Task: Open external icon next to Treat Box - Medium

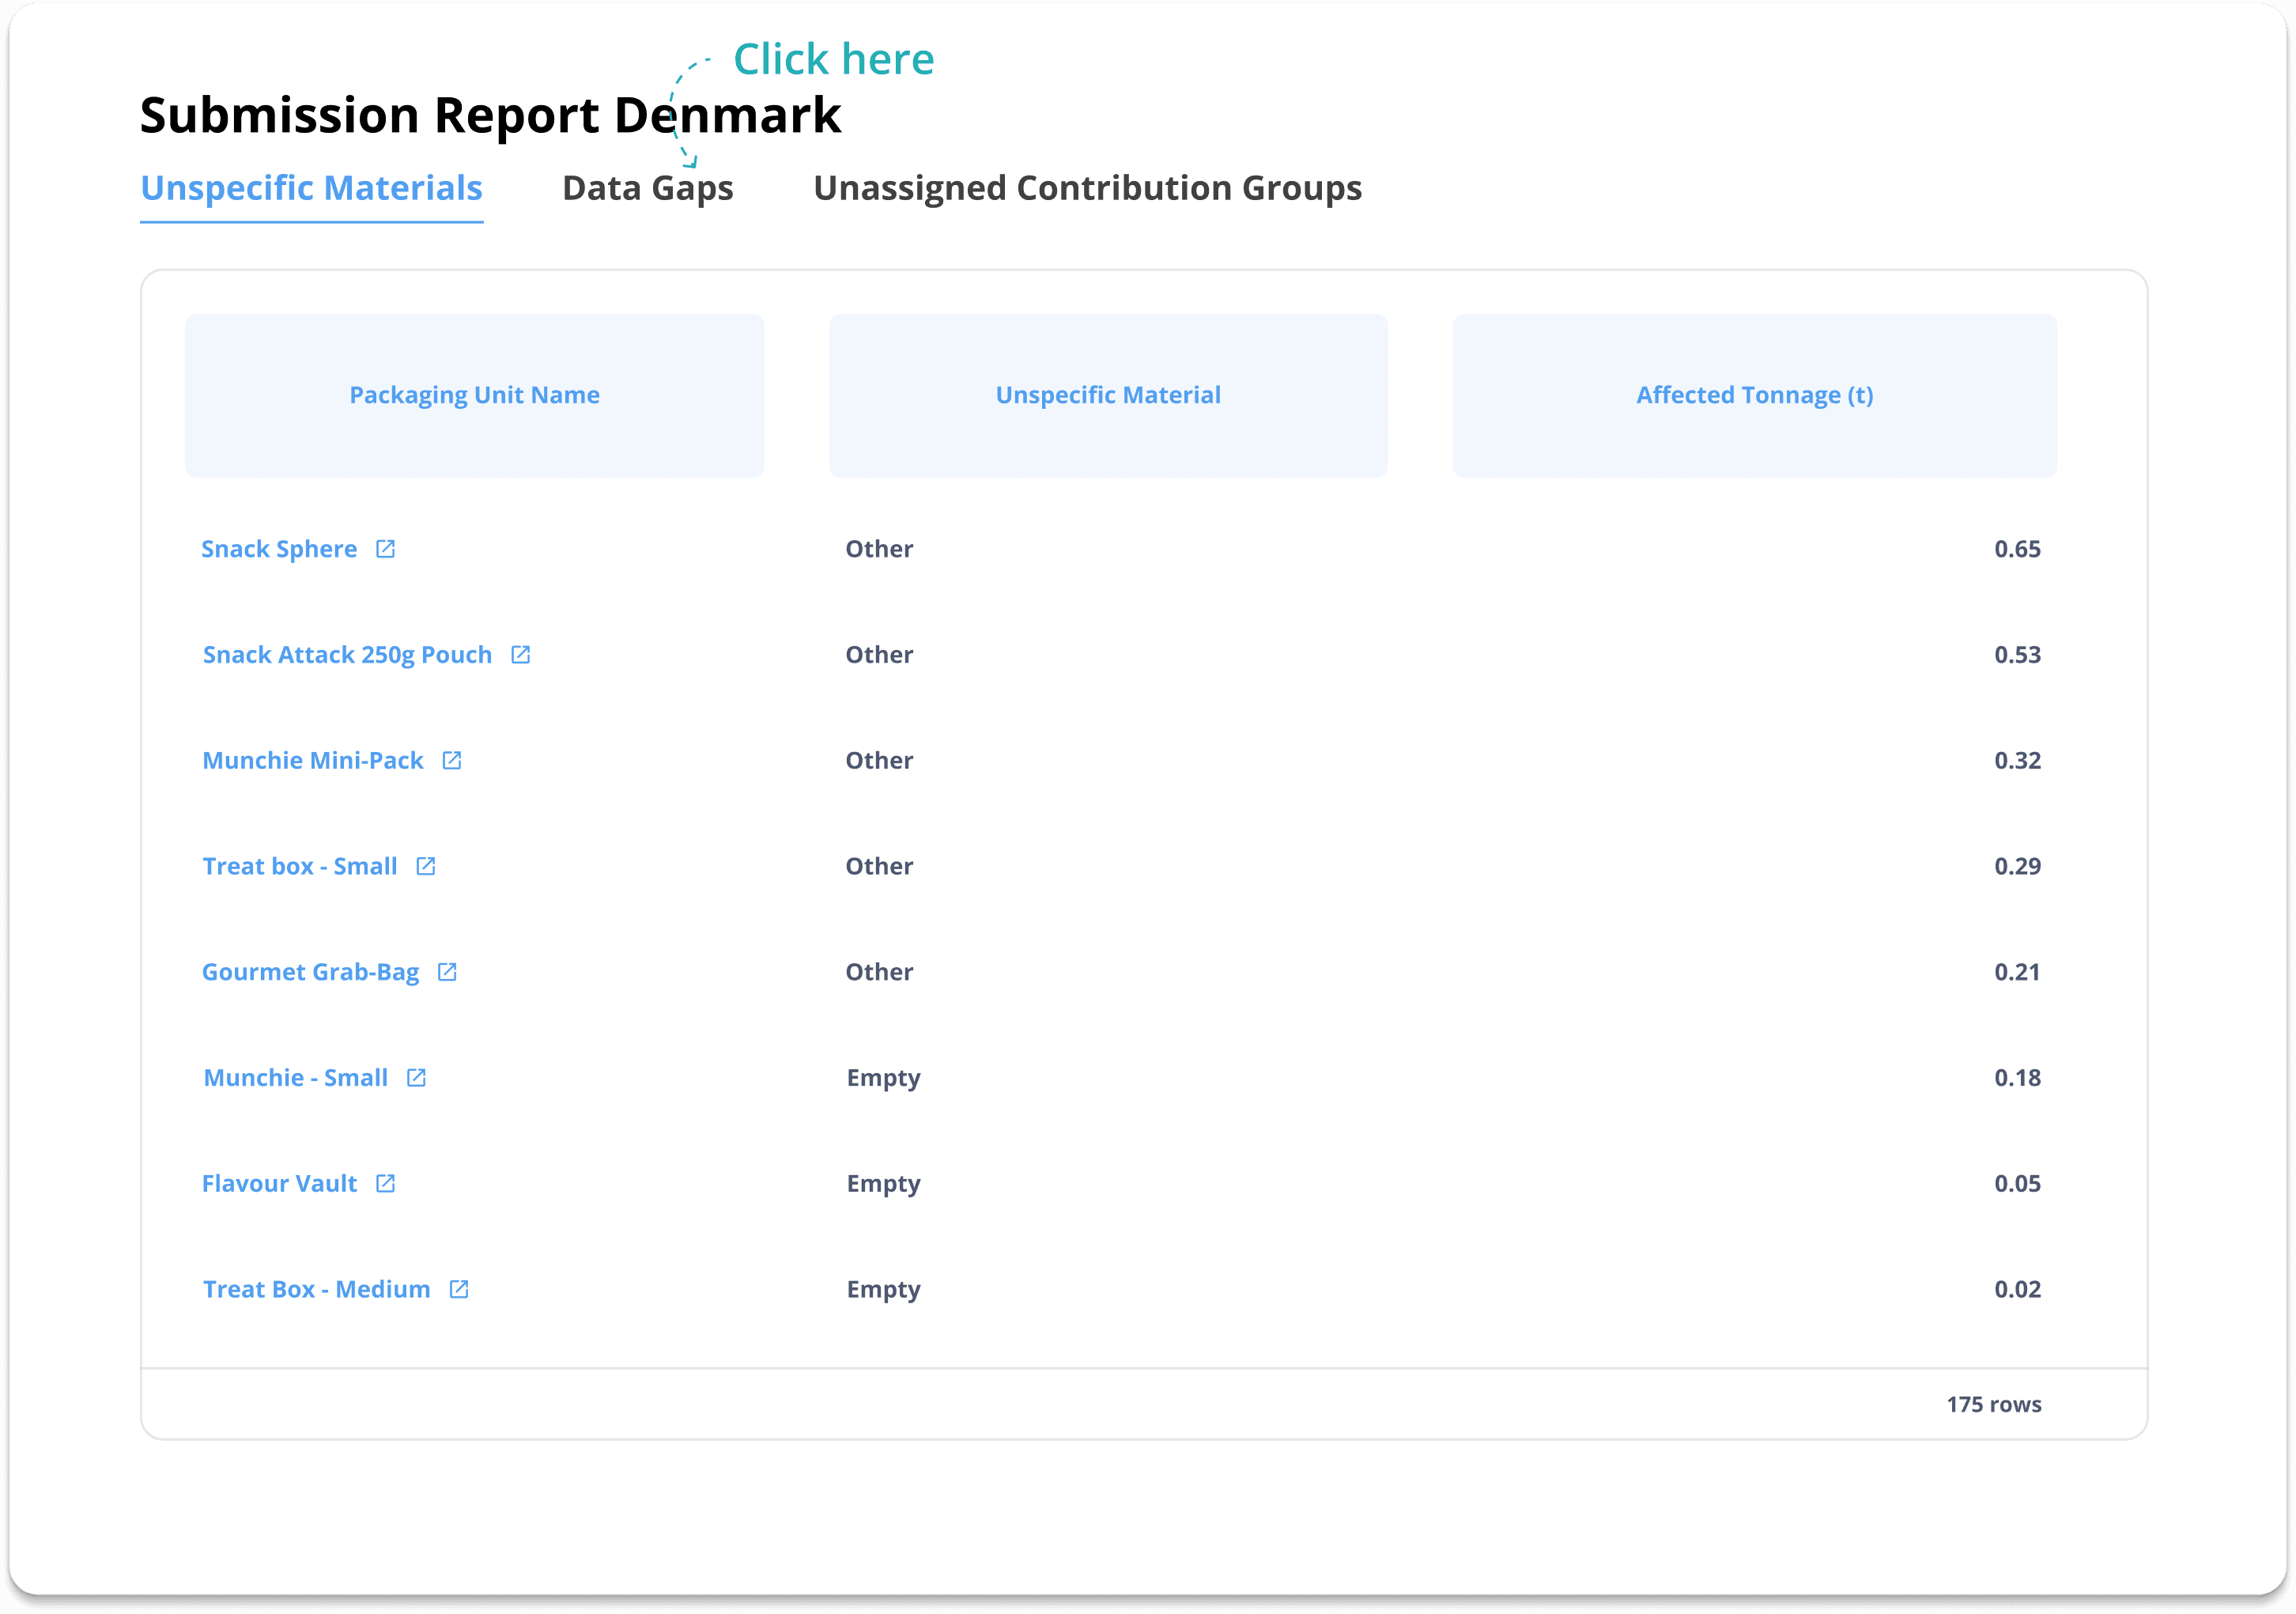Action: click(459, 1289)
